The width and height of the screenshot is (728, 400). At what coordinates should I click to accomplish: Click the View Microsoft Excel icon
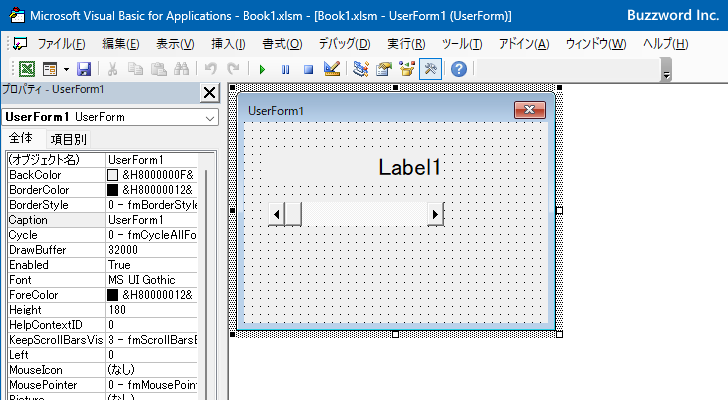pyautogui.click(x=27, y=69)
